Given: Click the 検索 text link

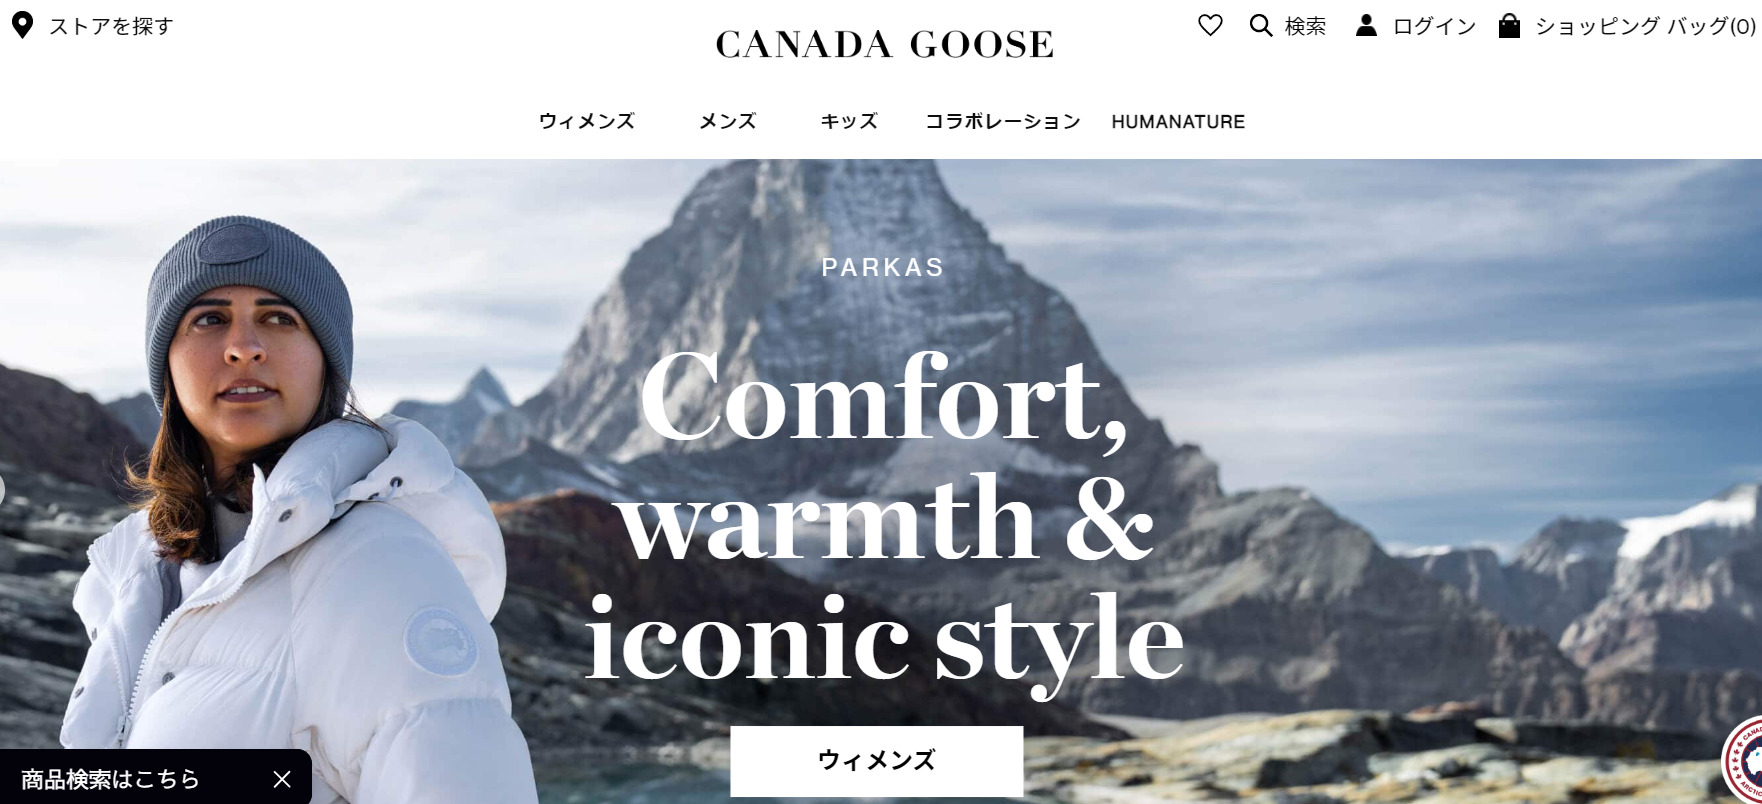Looking at the screenshot, I should click(x=1305, y=26).
